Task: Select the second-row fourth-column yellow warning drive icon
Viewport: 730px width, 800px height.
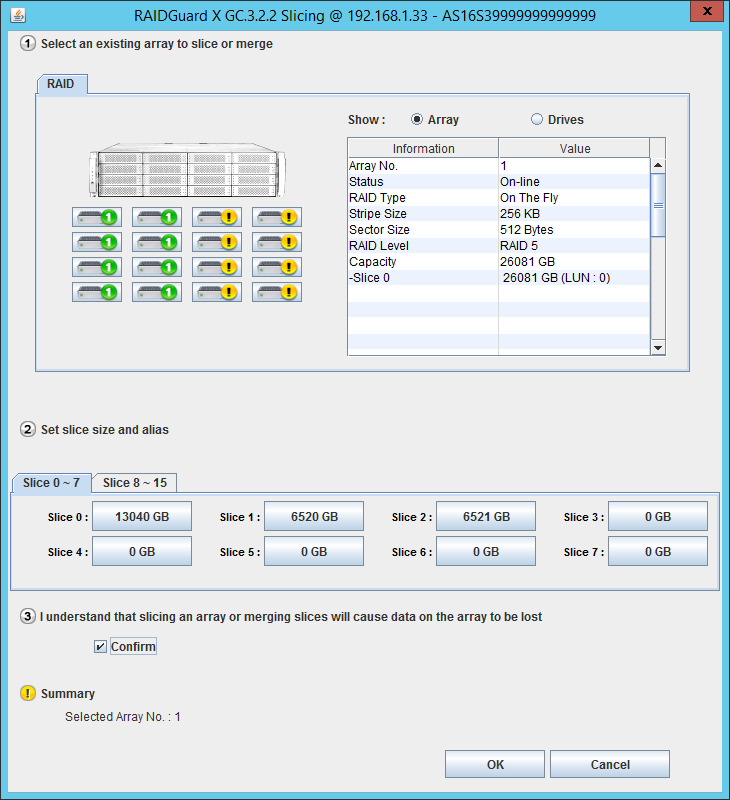Action: click(x=277, y=242)
